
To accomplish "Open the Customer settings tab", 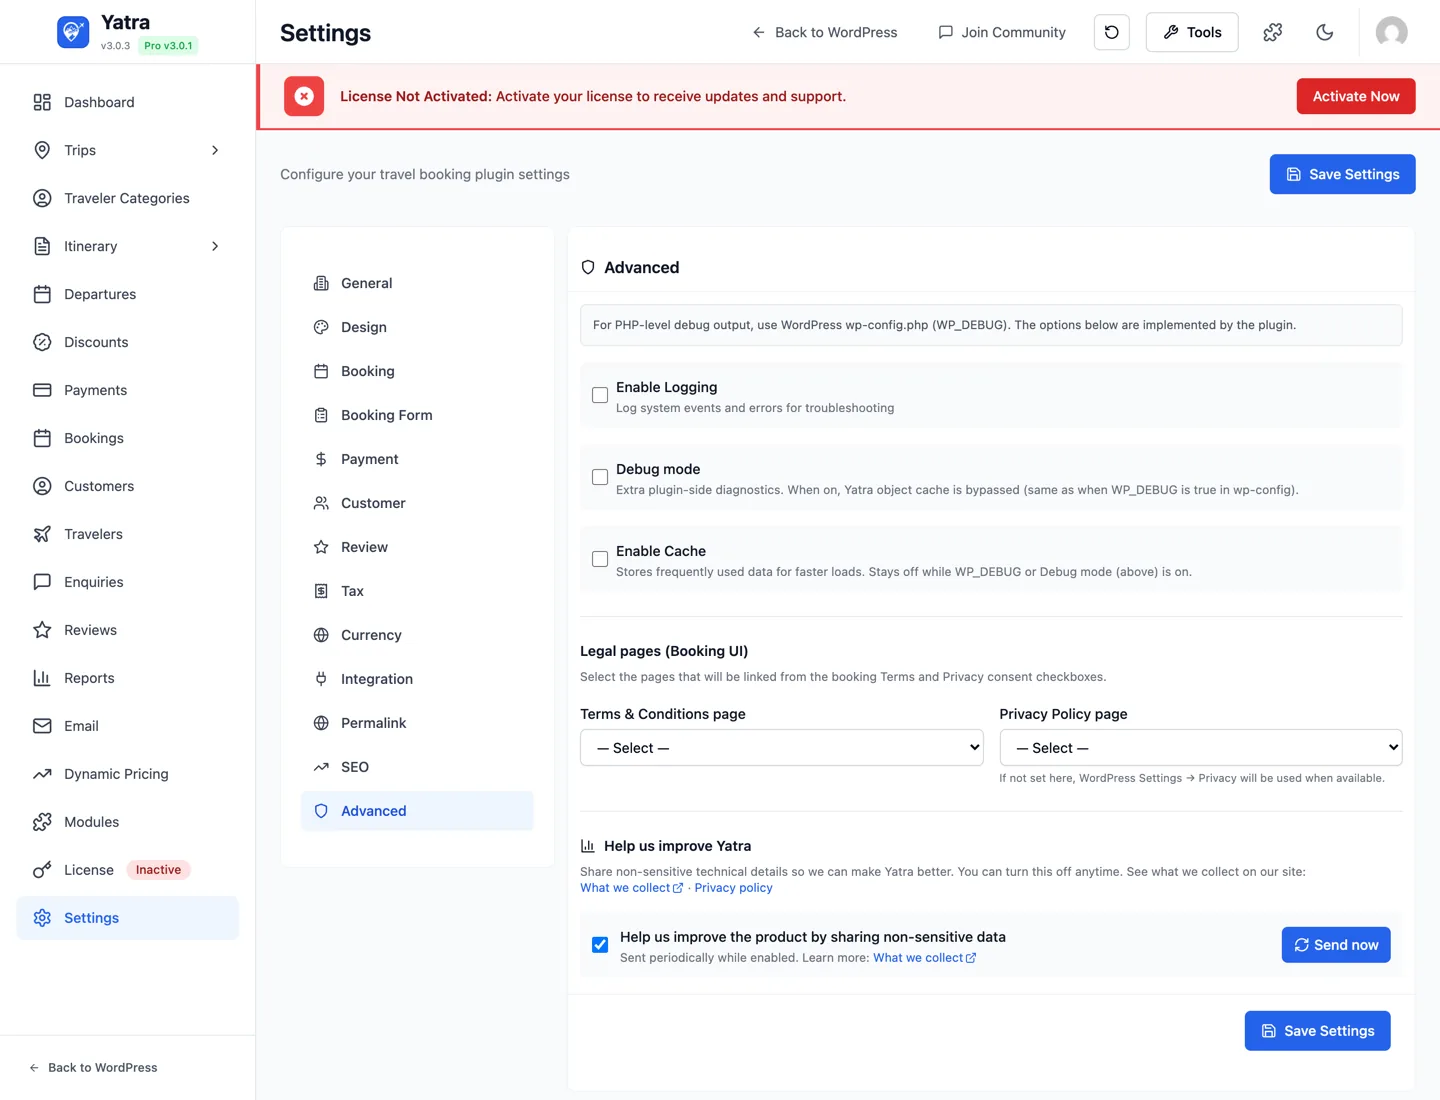I will click(417, 503).
